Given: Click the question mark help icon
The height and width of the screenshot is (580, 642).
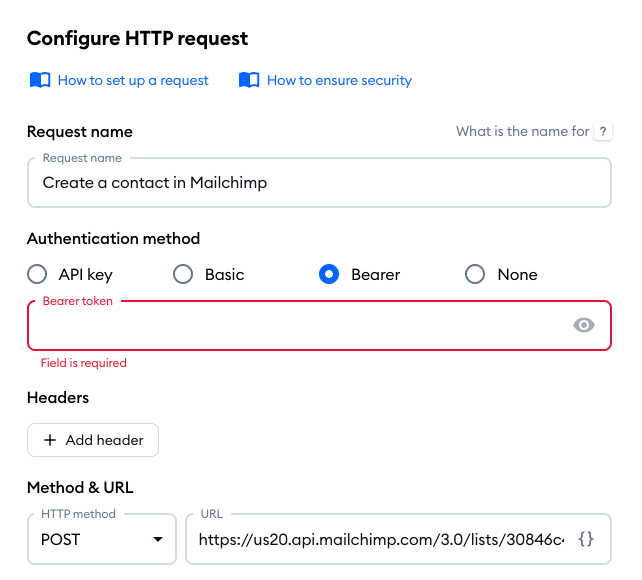Looking at the screenshot, I should [x=602, y=131].
